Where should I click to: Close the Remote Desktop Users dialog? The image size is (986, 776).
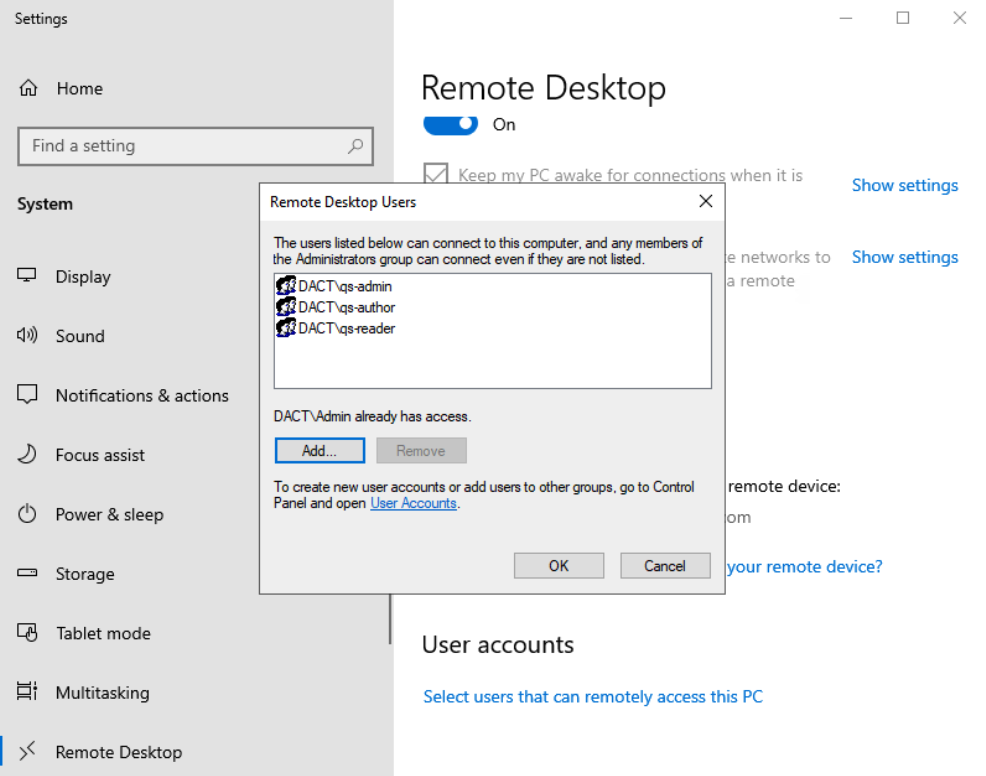click(x=706, y=201)
